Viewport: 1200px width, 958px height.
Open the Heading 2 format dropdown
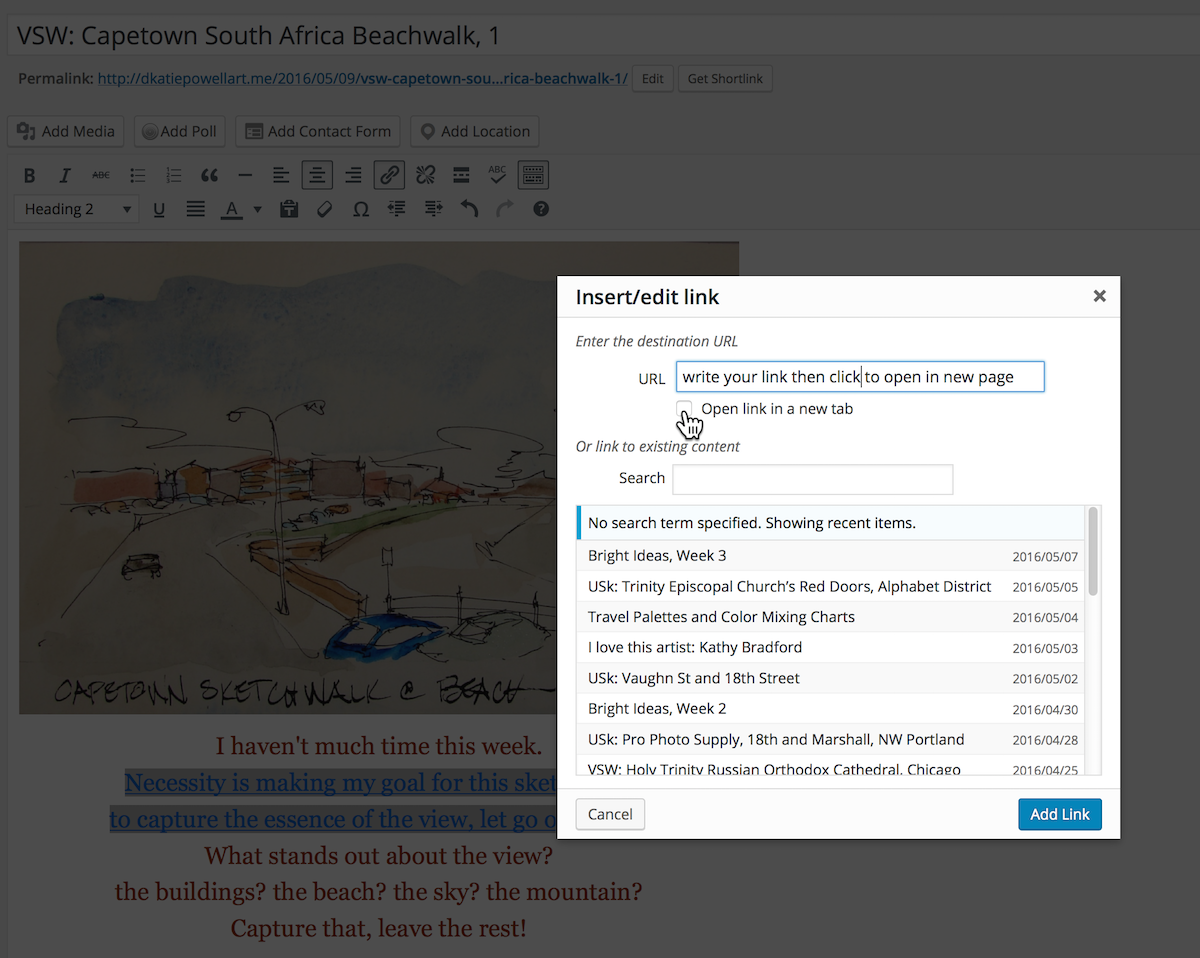pos(77,209)
